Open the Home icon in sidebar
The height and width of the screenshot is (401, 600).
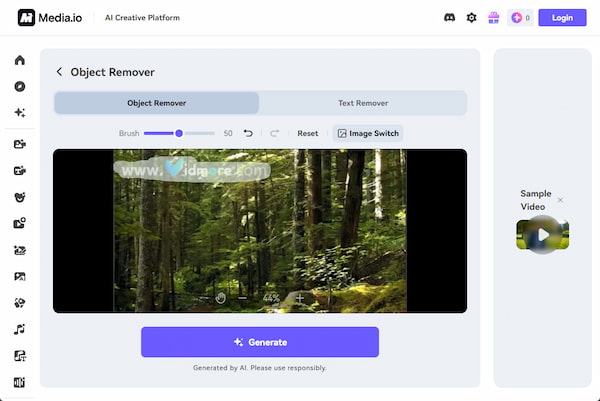click(19, 60)
